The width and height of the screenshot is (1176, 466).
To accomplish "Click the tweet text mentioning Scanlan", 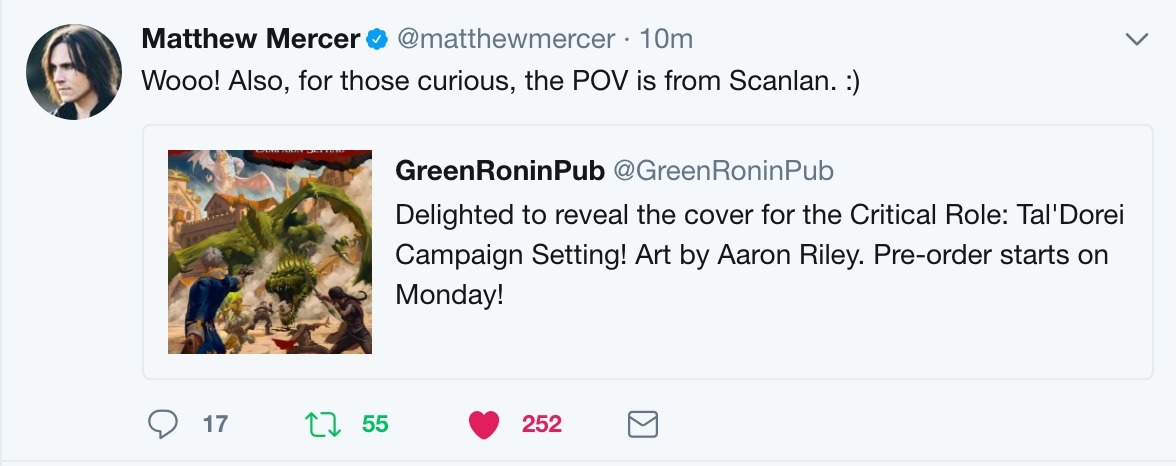I will (500, 81).
